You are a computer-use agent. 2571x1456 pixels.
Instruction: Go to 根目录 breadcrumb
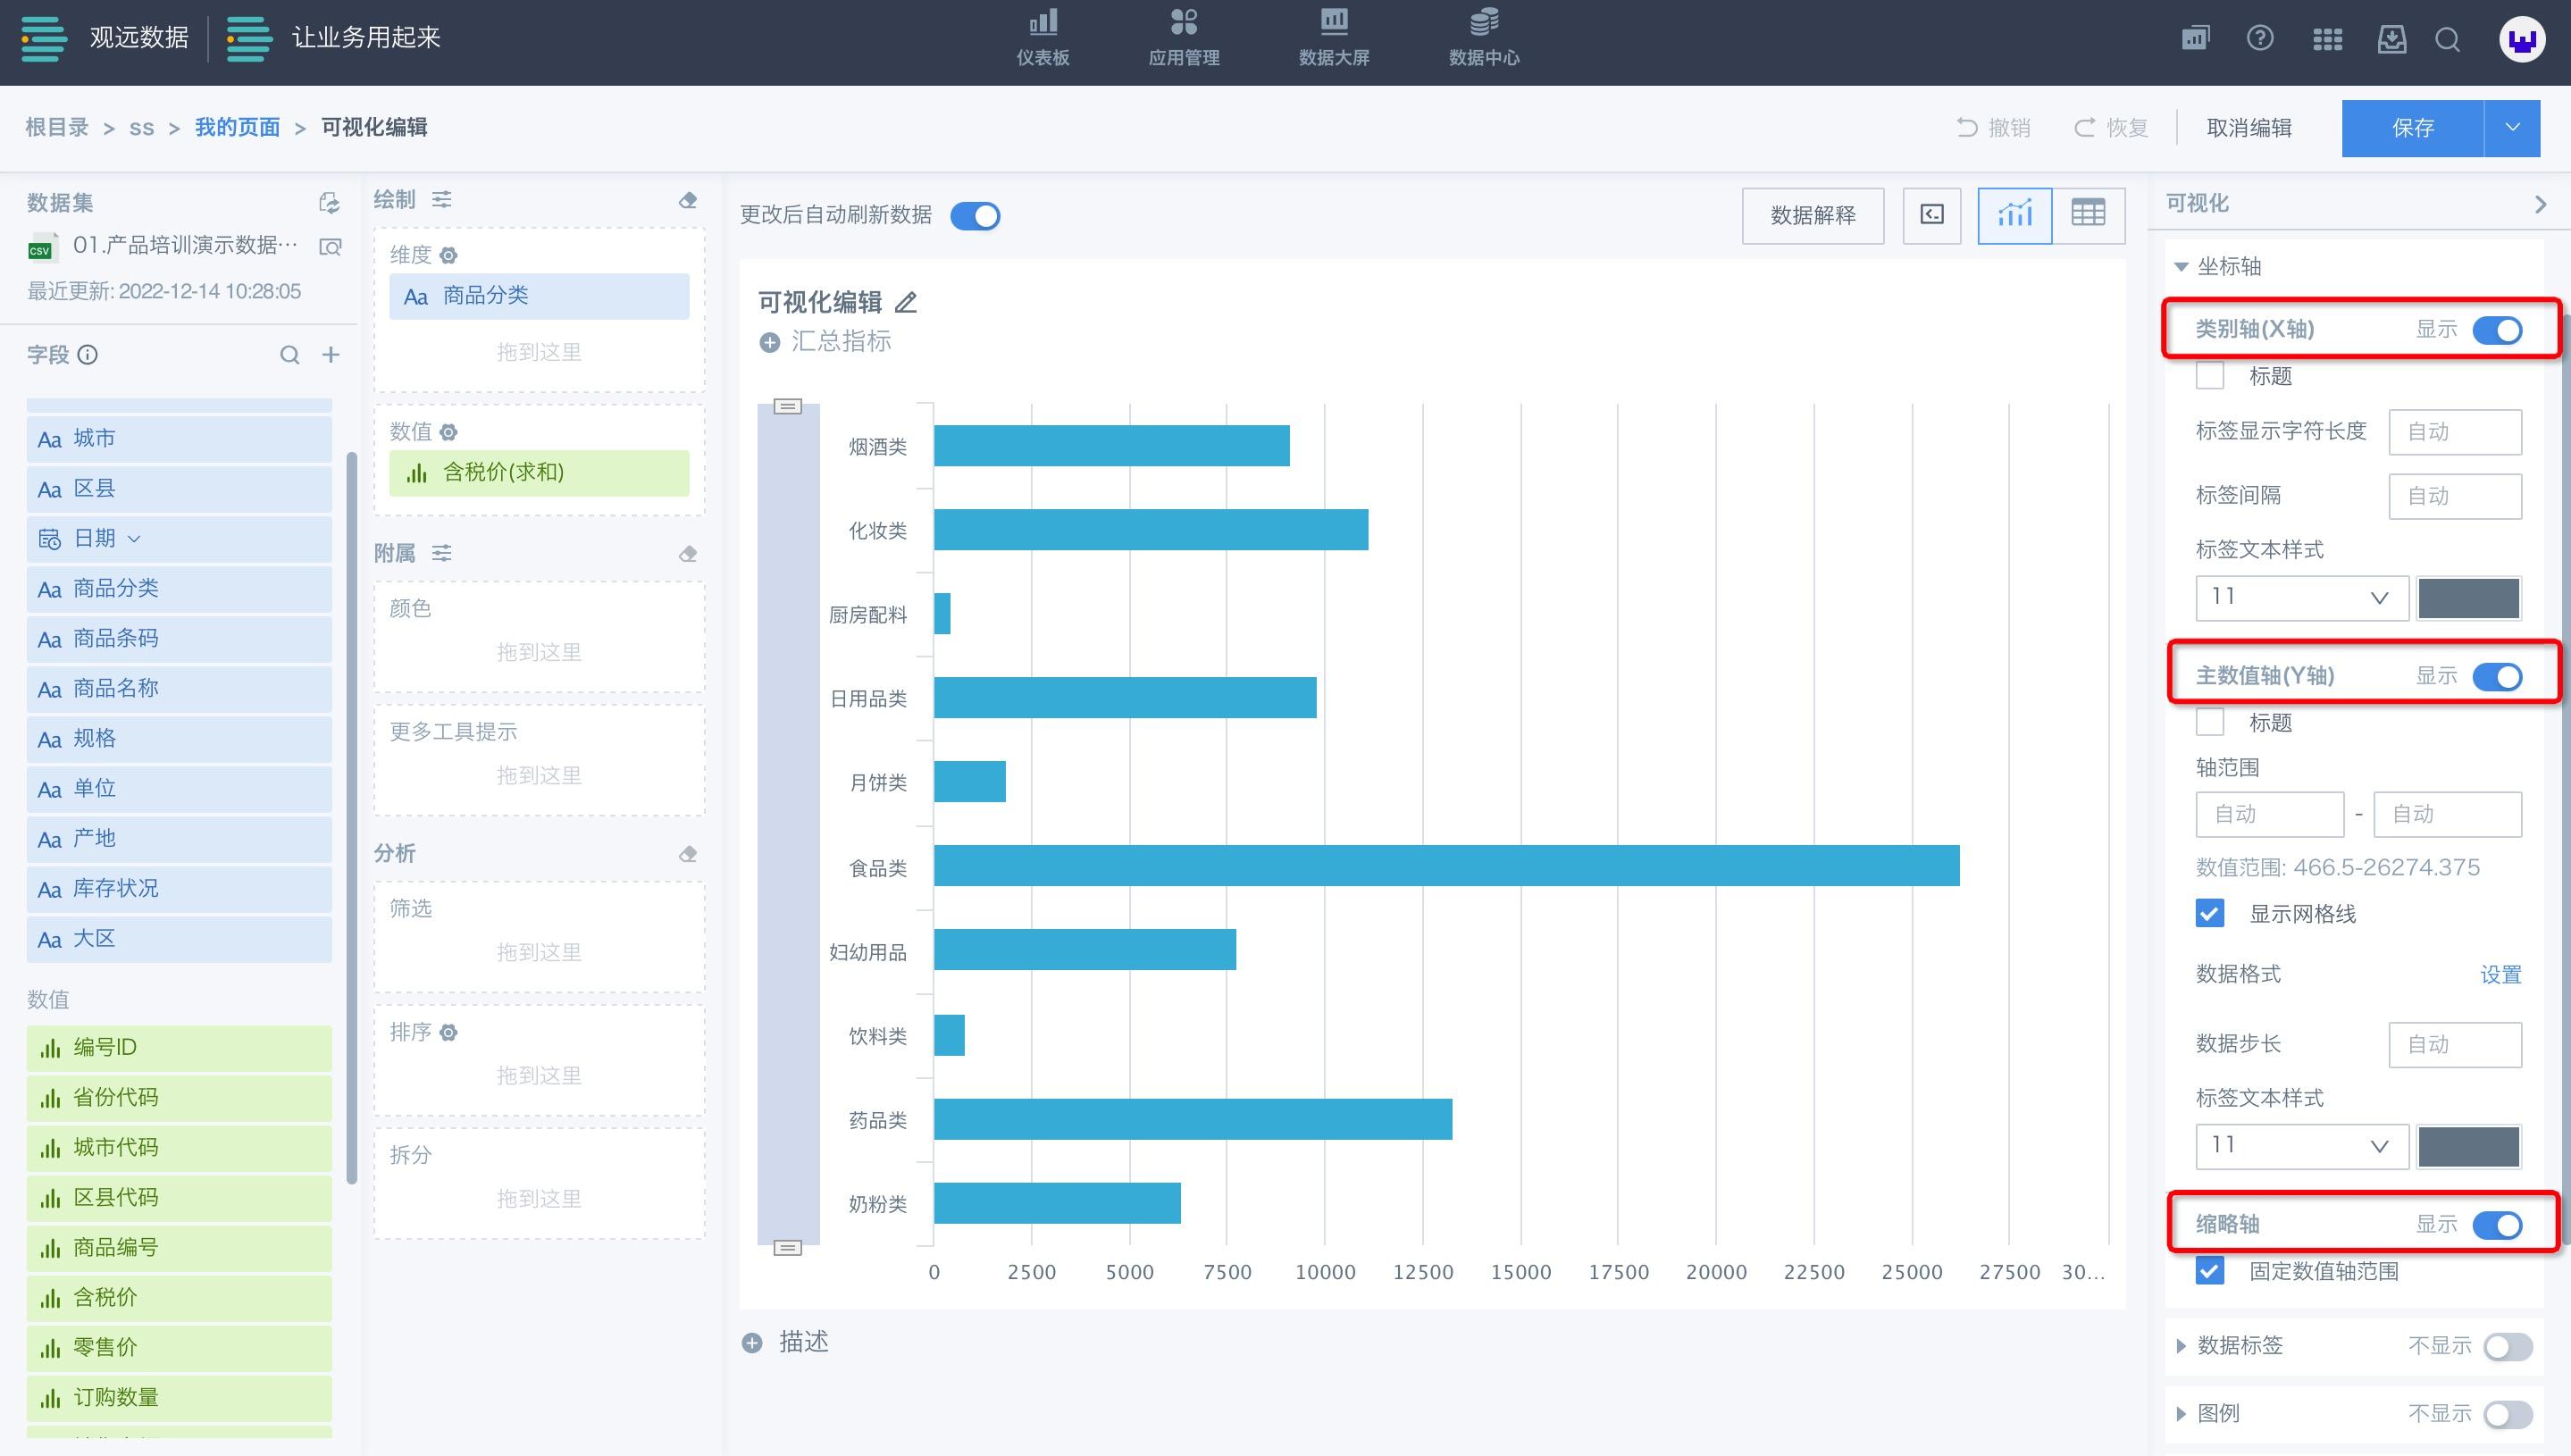coord(57,127)
